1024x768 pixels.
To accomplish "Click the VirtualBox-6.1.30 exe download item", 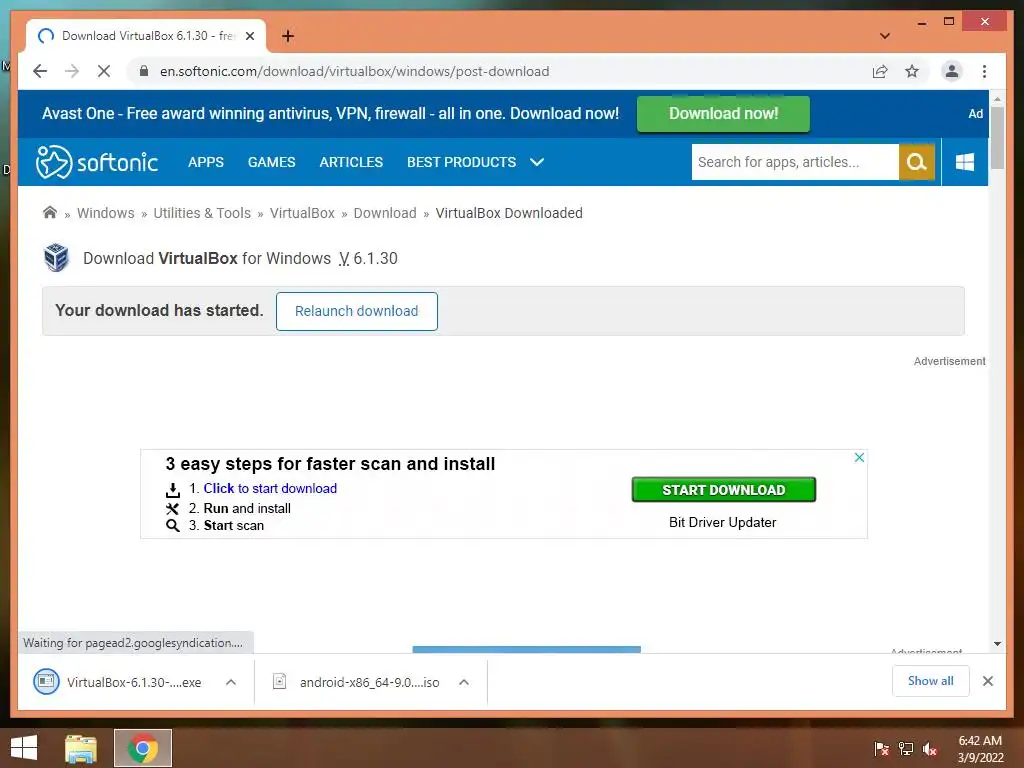I will (x=136, y=682).
